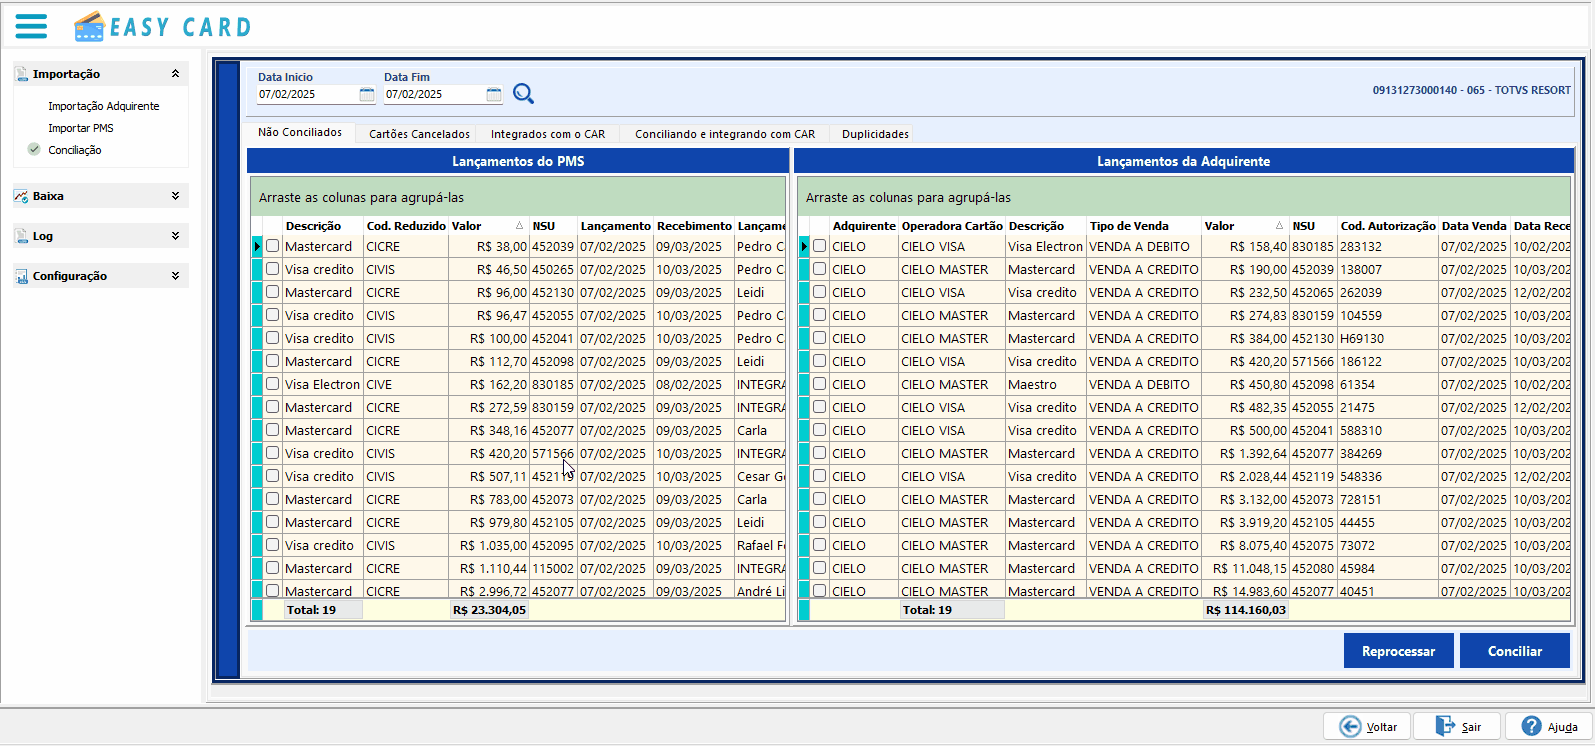Select Conciliação in the sidebar
The image size is (1595, 746).
[x=75, y=150]
